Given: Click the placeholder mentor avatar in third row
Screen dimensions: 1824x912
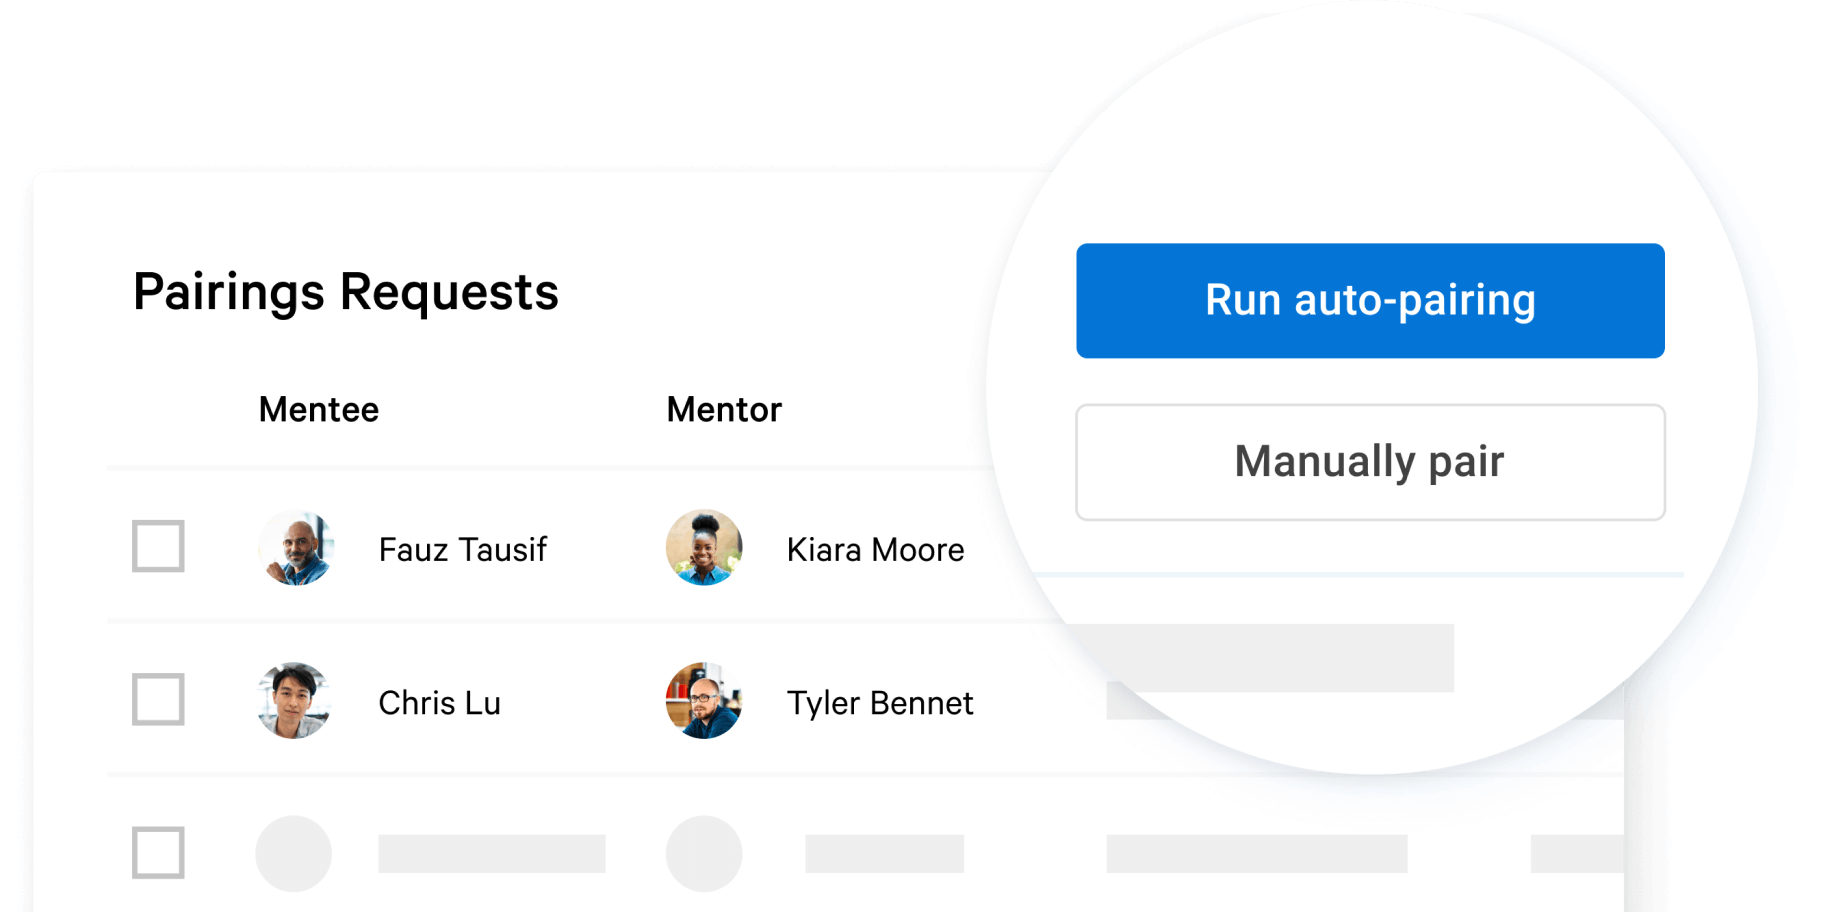Looking at the screenshot, I should point(704,853).
